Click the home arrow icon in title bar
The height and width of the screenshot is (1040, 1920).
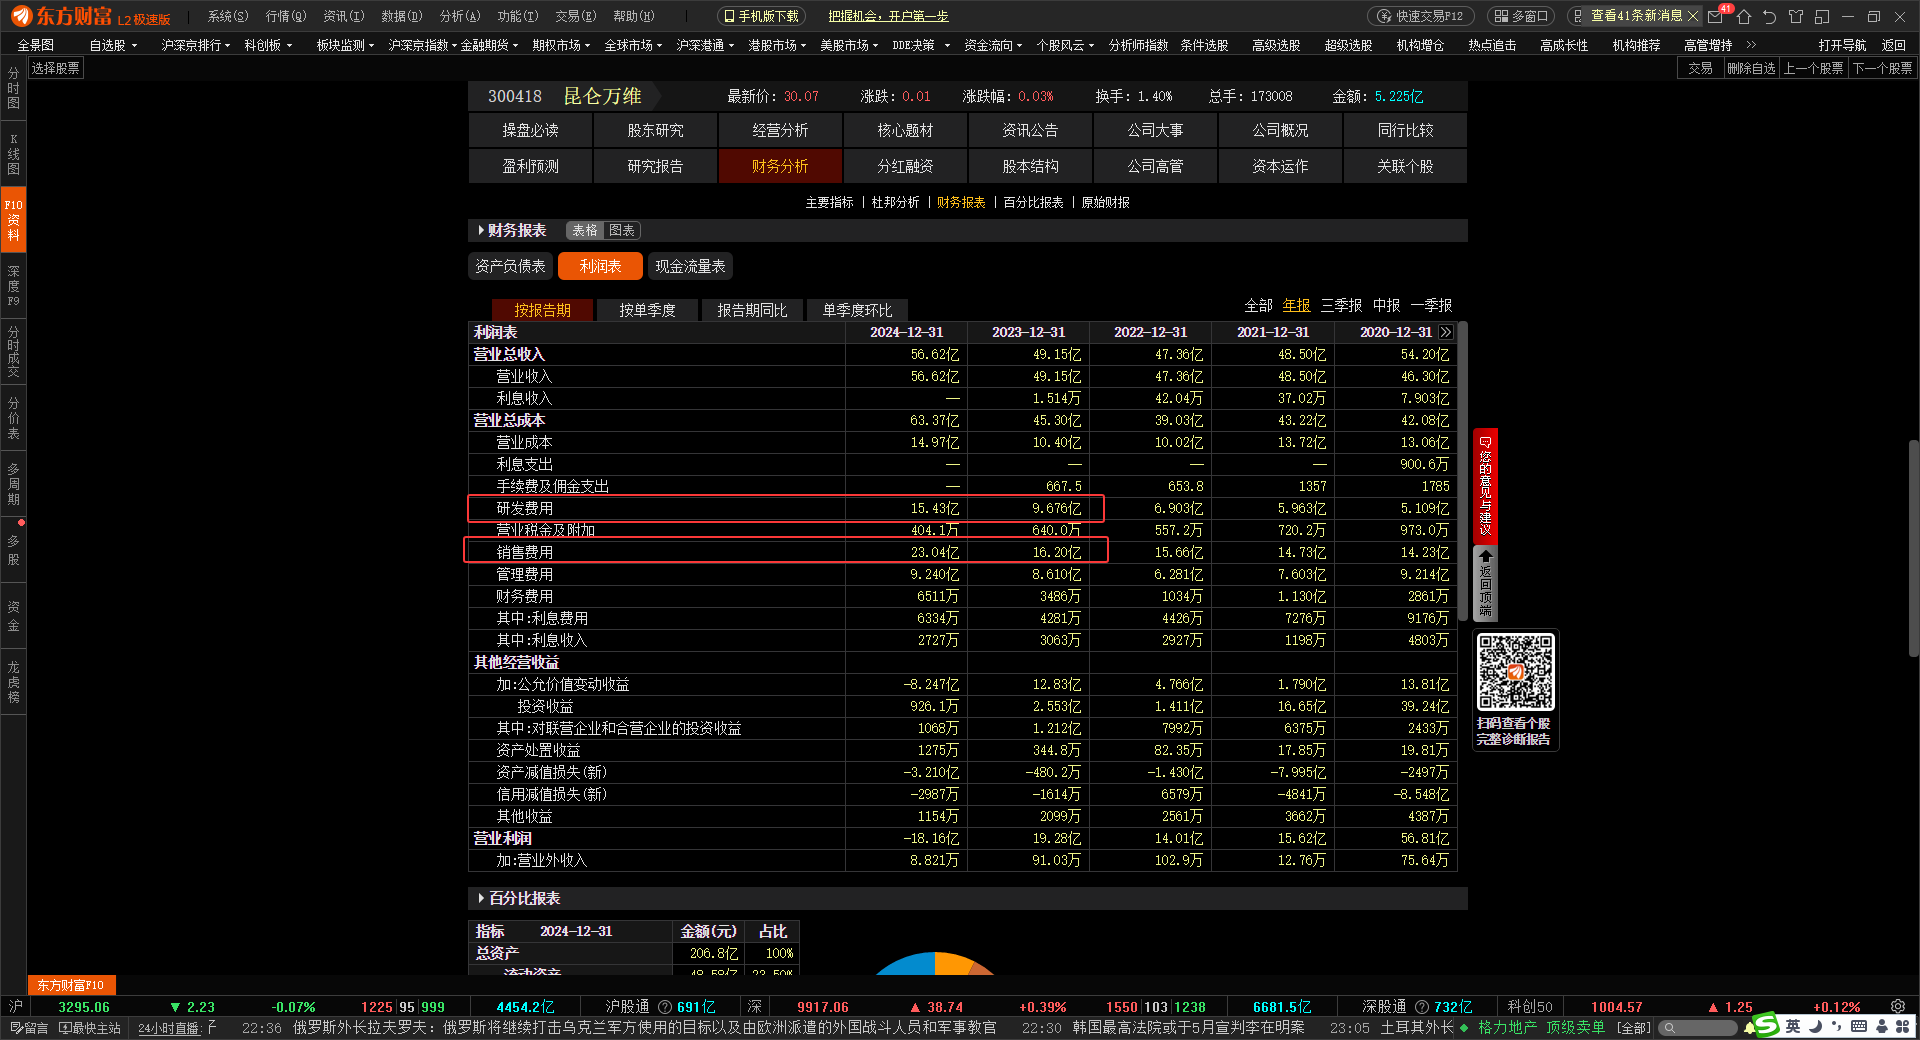pos(1744,16)
